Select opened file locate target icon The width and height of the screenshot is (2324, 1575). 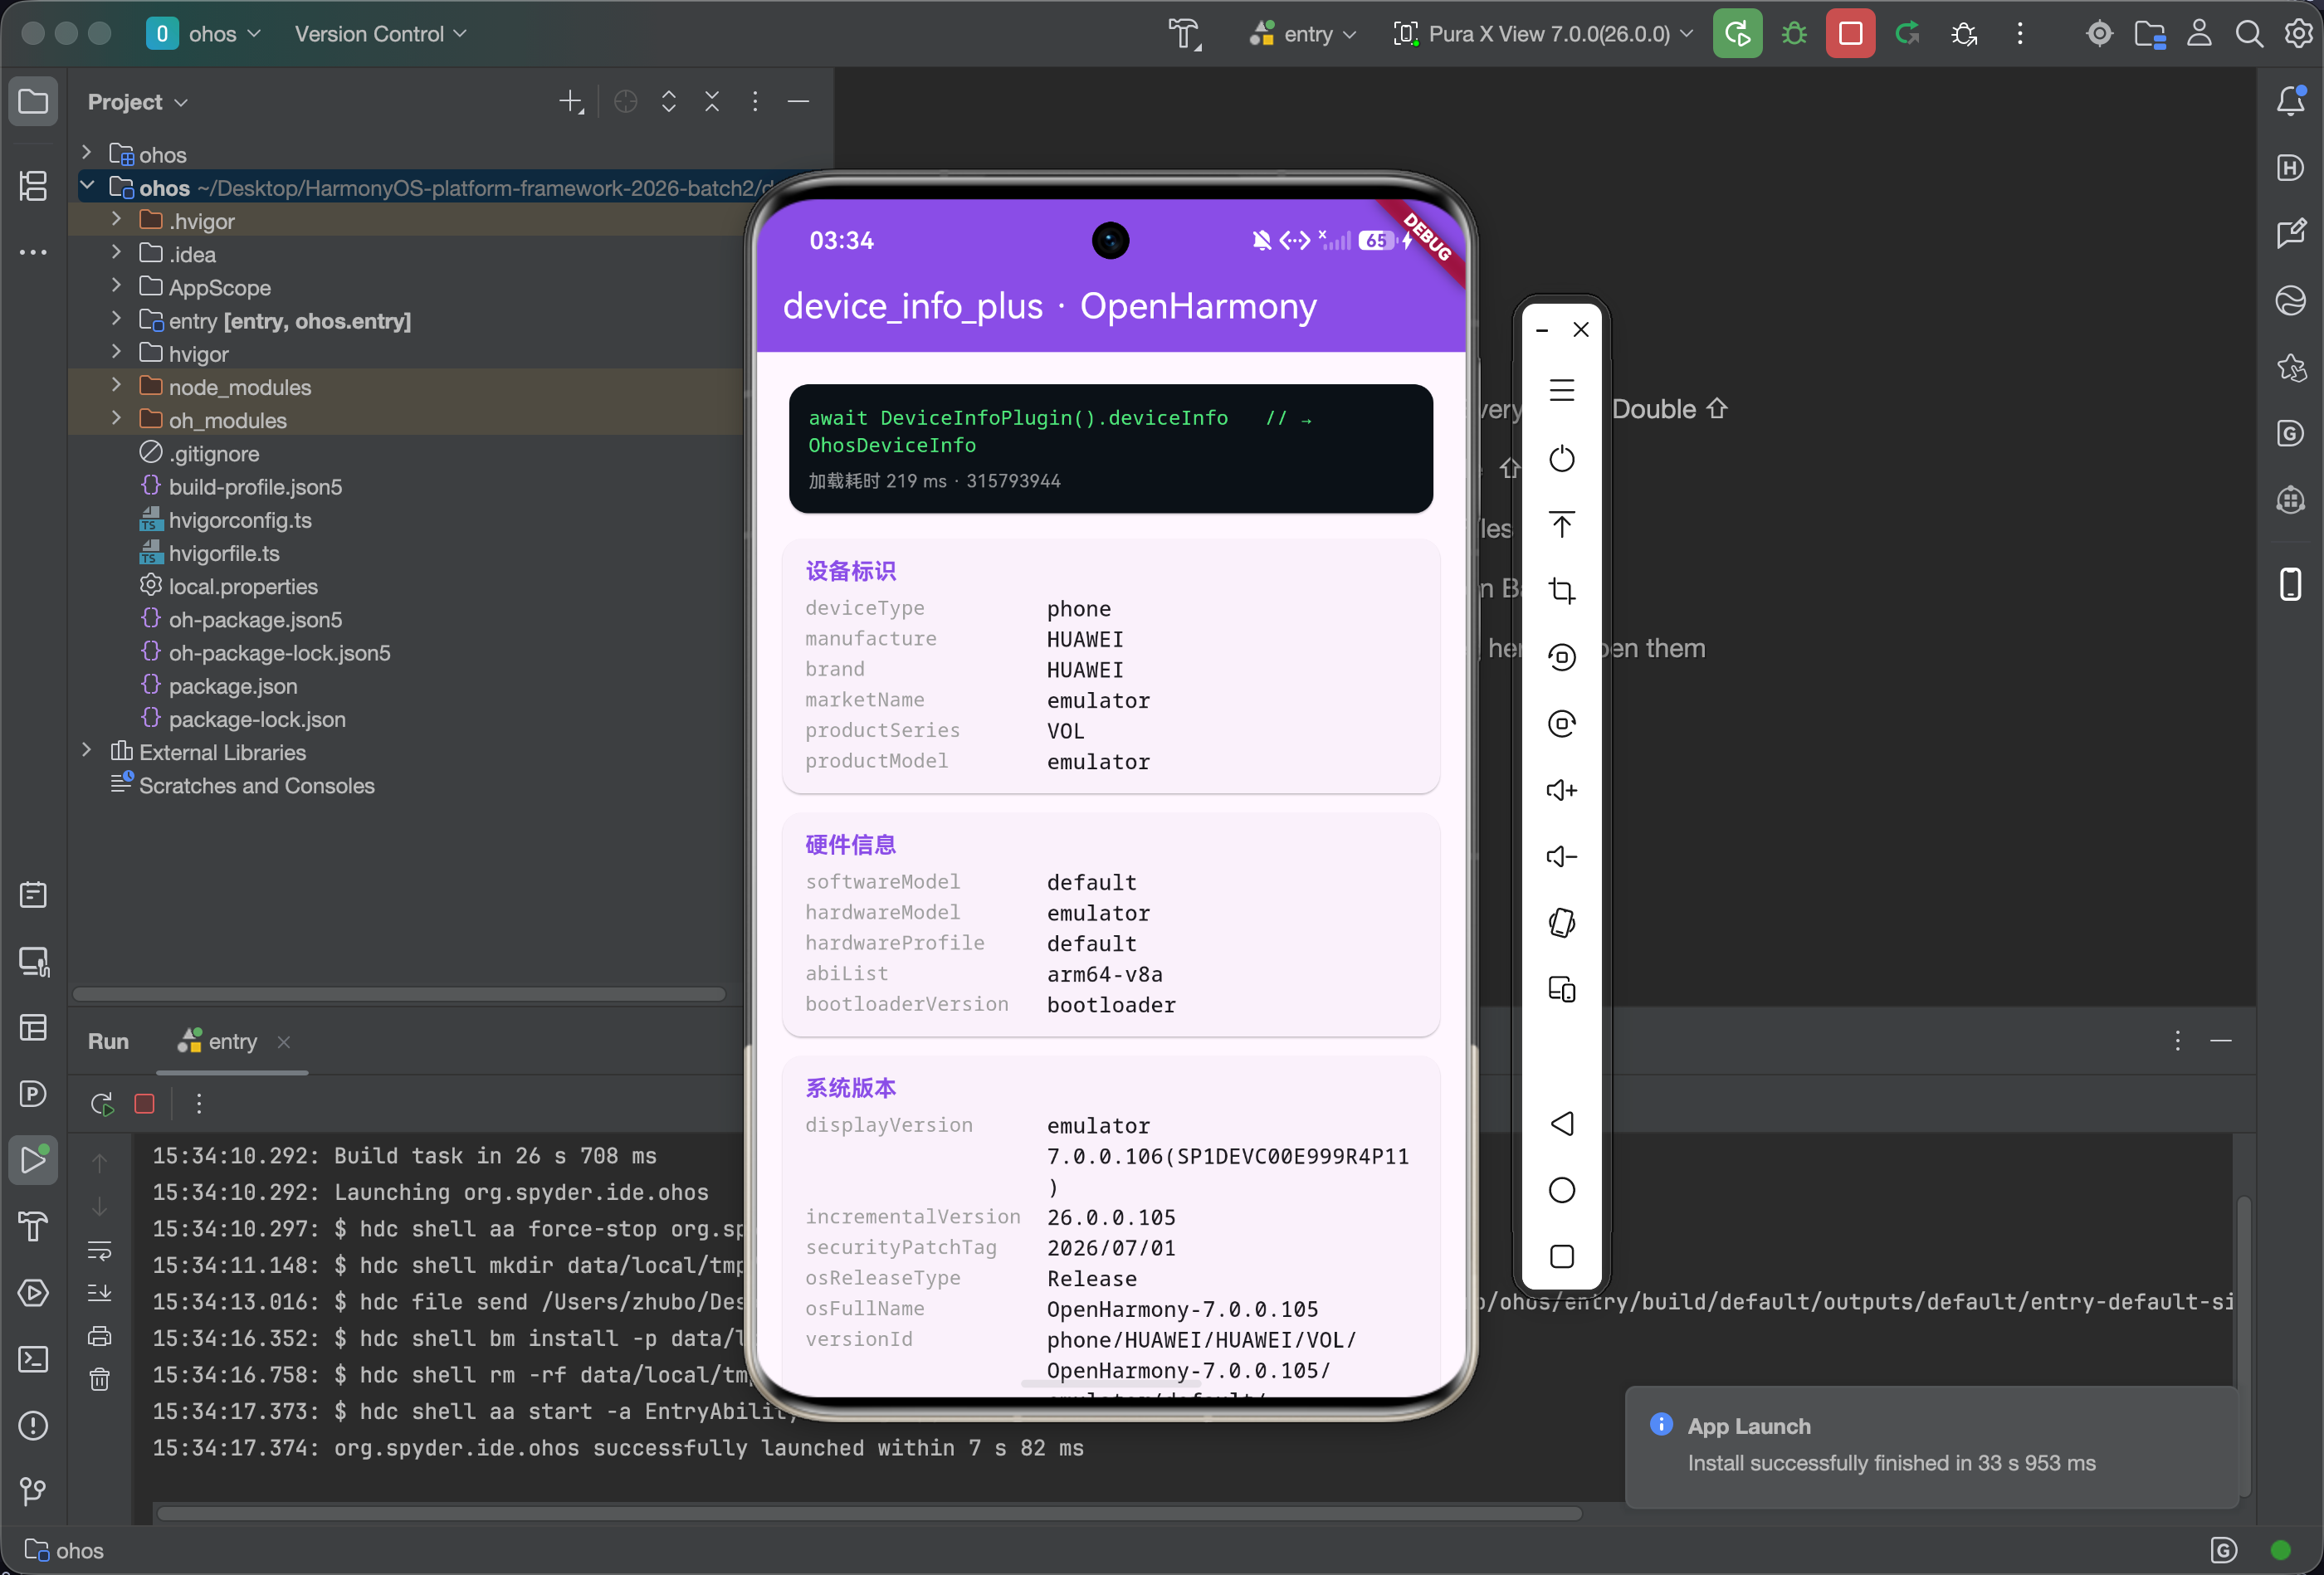626,101
